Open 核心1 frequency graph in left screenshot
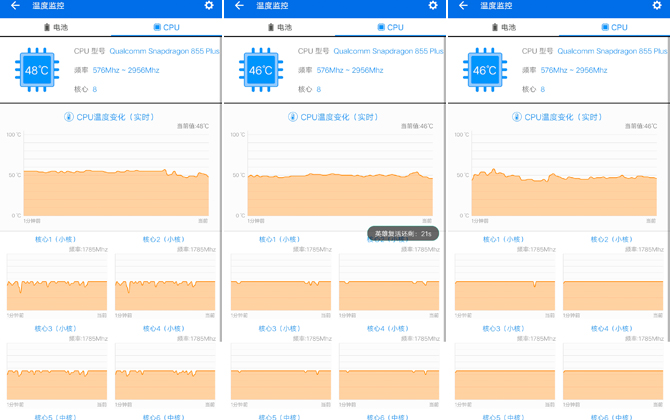The width and height of the screenshot is (670, 420). pos(57,282)
